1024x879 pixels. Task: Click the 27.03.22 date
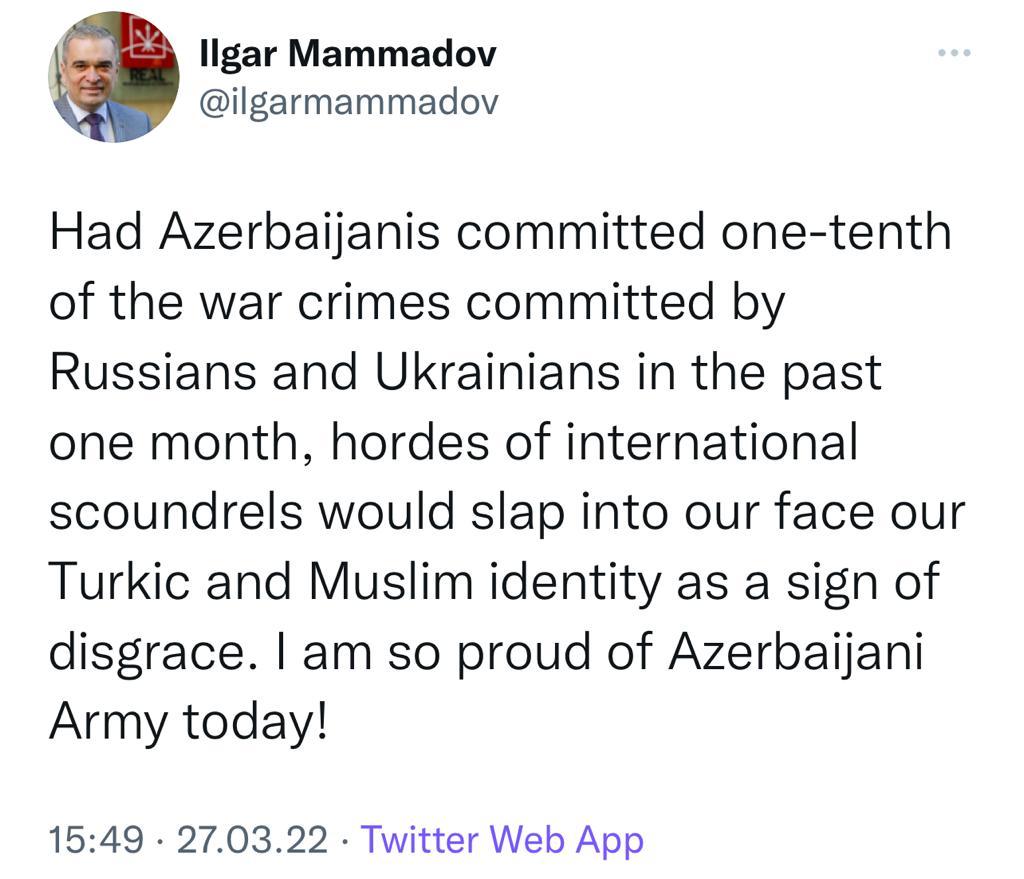click(252, 839)
